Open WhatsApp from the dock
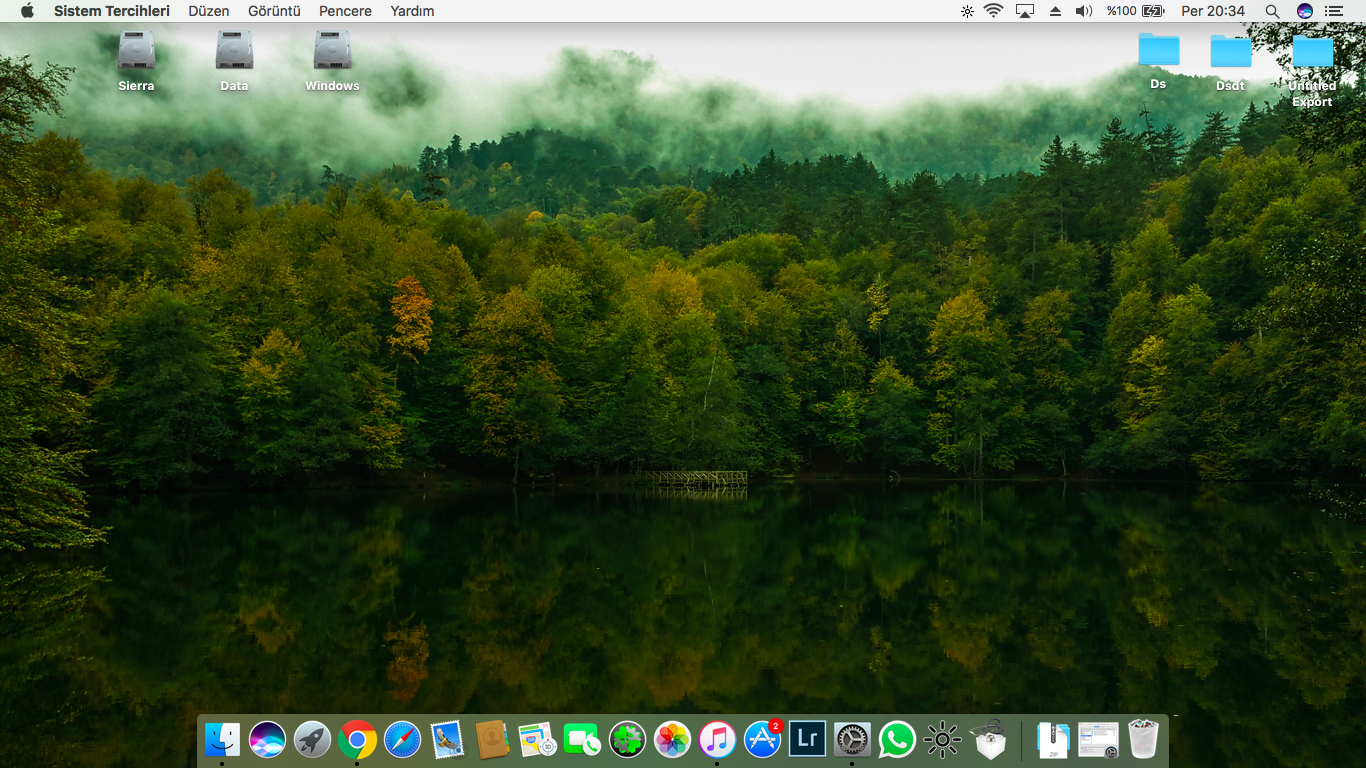This screenshot has width=1366, height=768. (x=897, y=740)
